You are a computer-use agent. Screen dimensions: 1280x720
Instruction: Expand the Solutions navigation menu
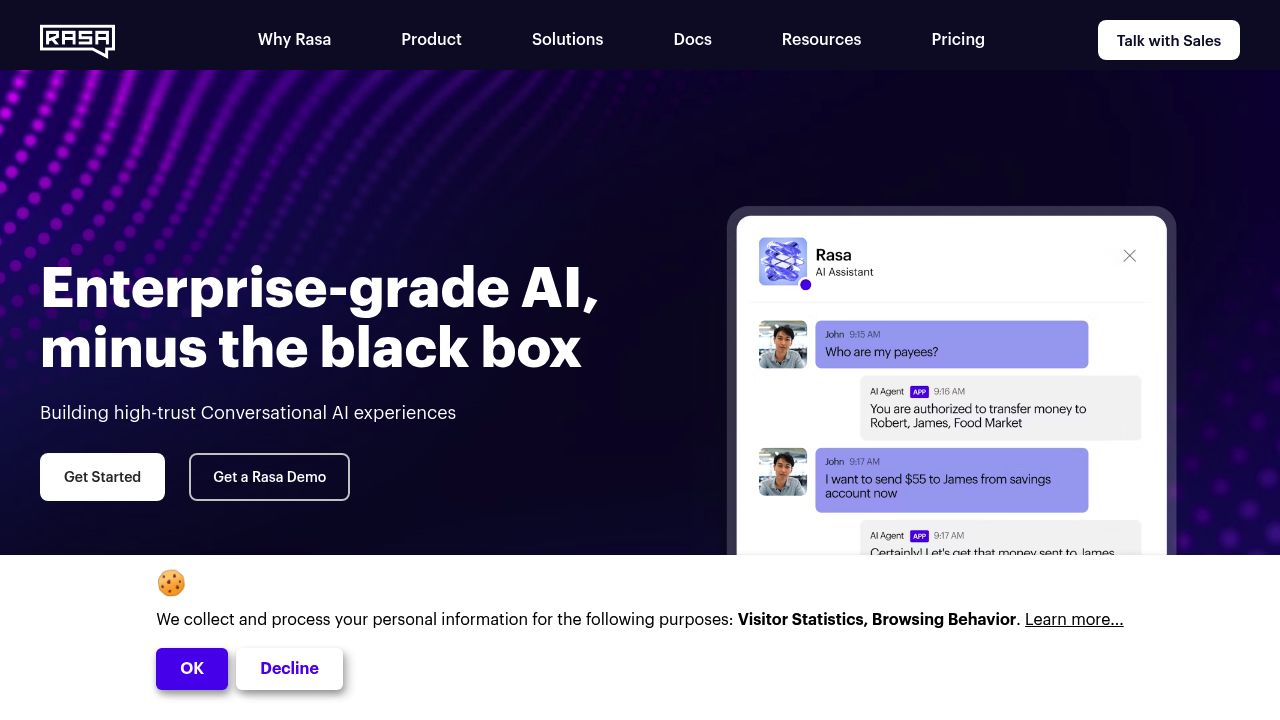tap(567, 40)
